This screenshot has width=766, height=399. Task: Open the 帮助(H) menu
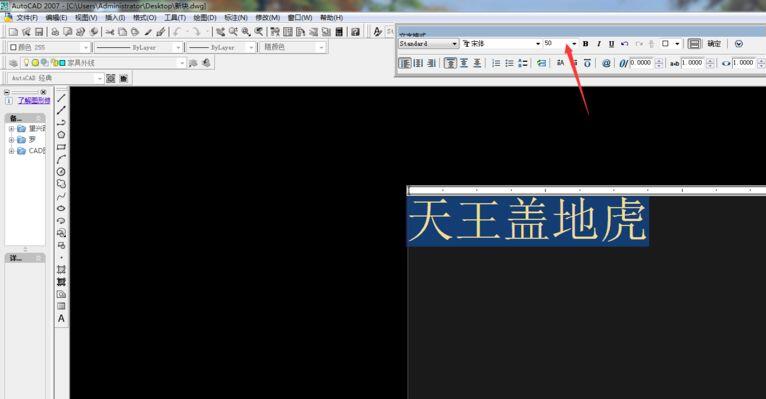(331, 18)
